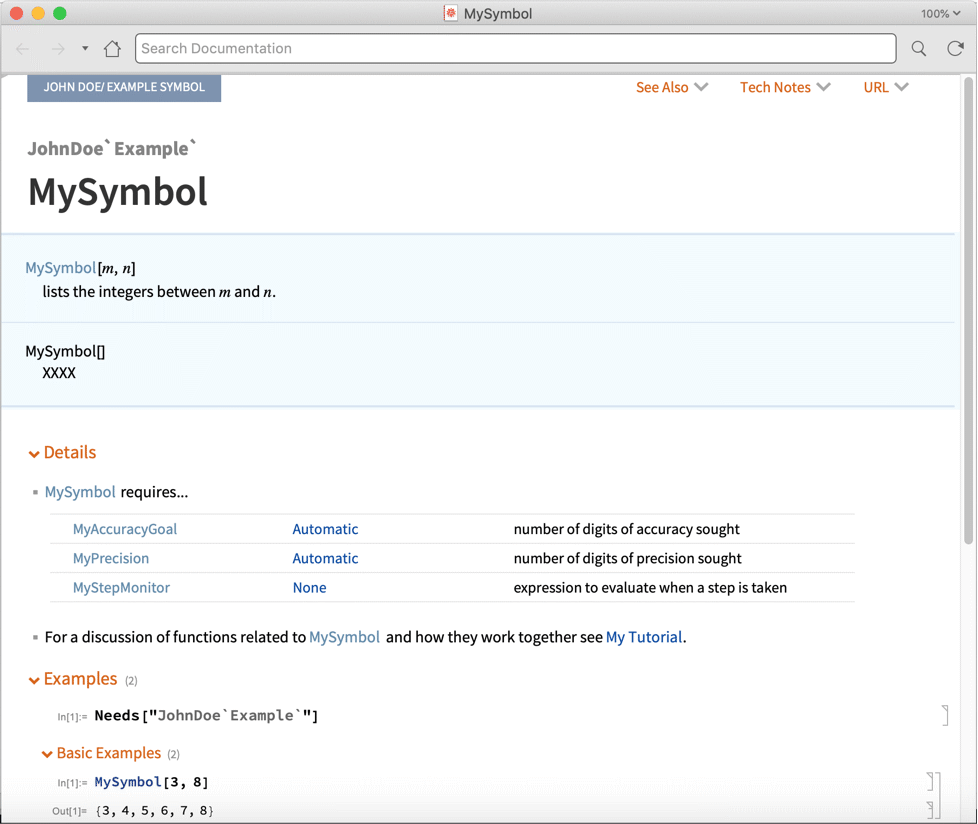Click the forward navigation arrow

coord(58,48)
